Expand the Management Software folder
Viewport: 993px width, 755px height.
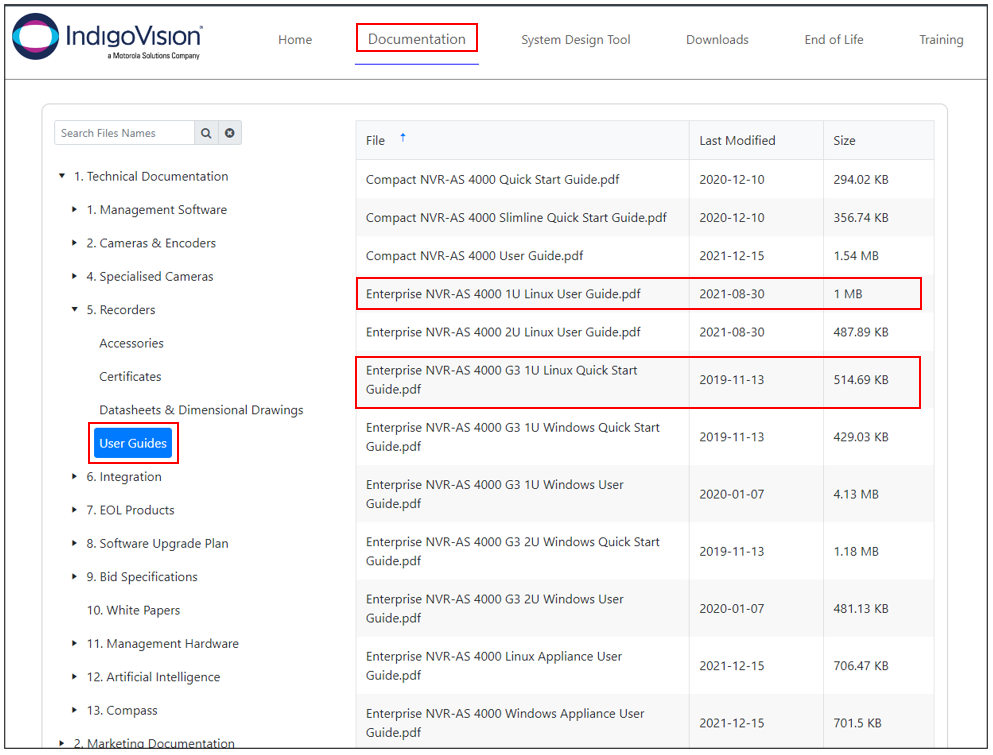pos(75,210)
